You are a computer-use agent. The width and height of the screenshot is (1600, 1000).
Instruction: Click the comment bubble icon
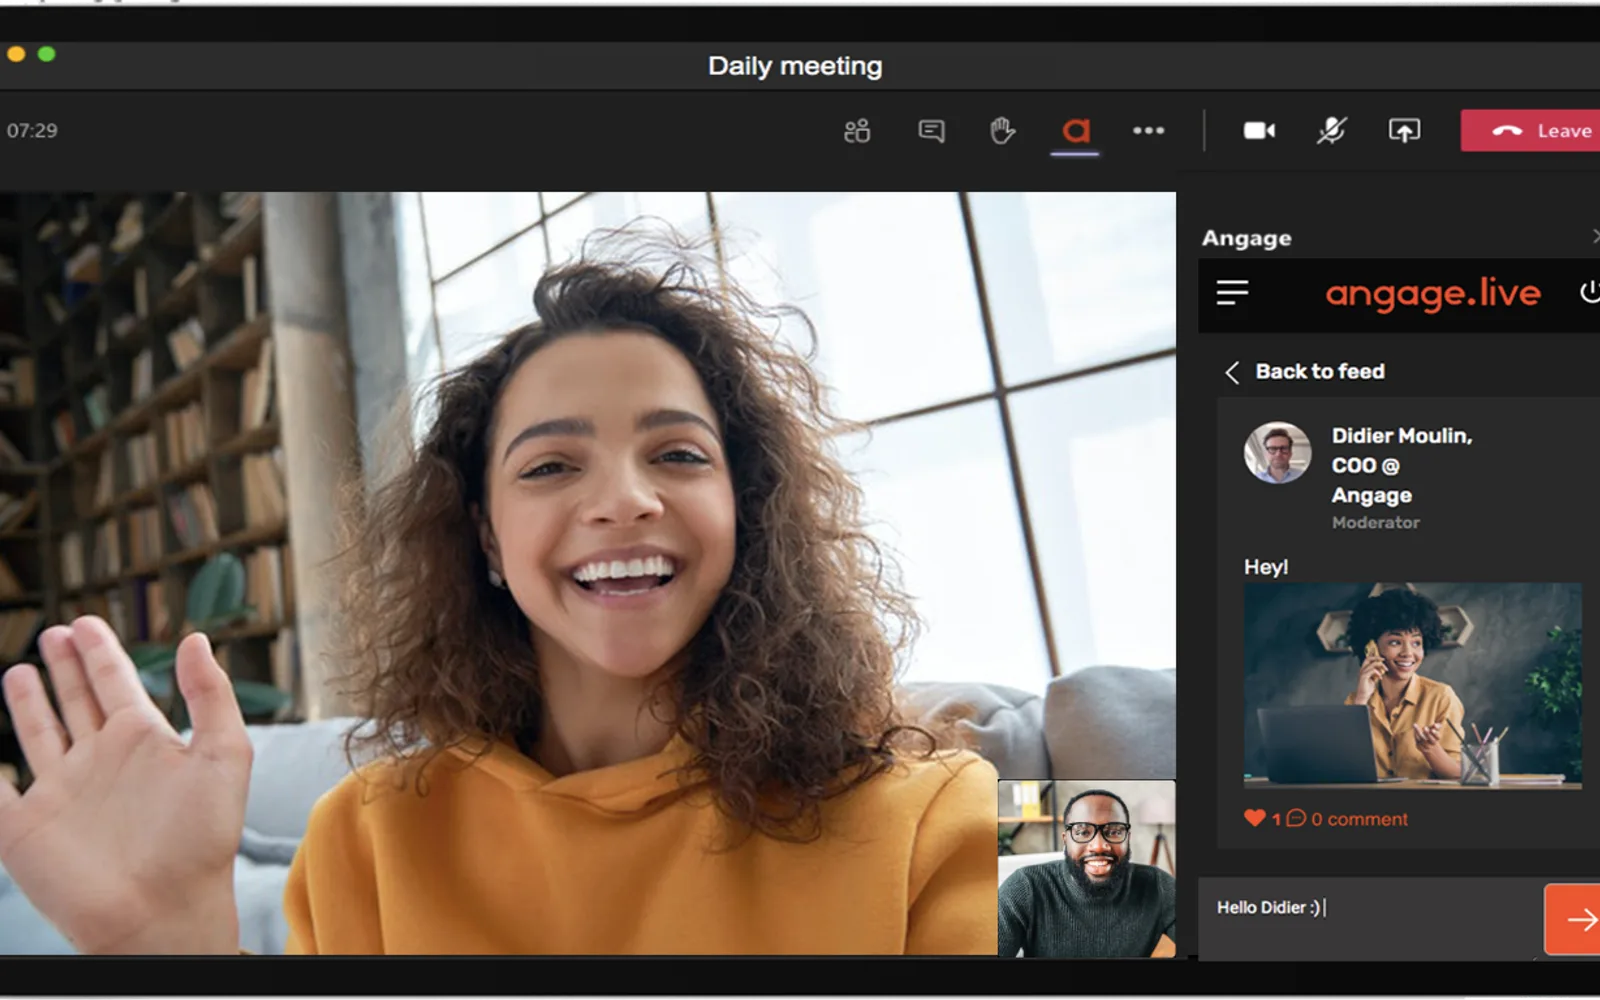tap(1296, 818)
